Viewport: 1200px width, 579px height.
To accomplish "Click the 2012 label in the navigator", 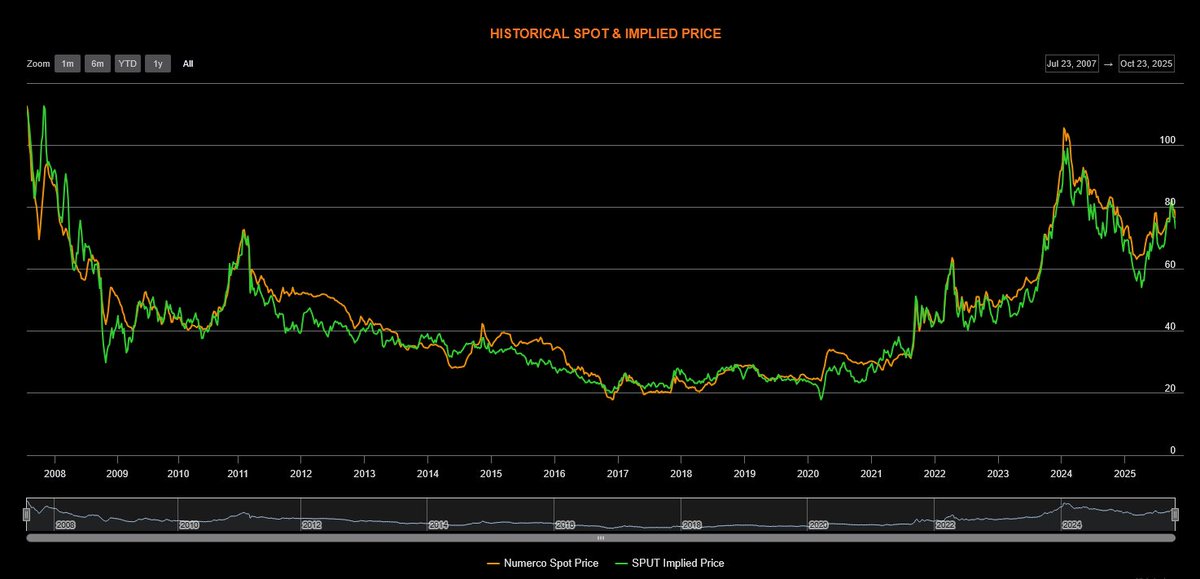I will pos(311,525).
